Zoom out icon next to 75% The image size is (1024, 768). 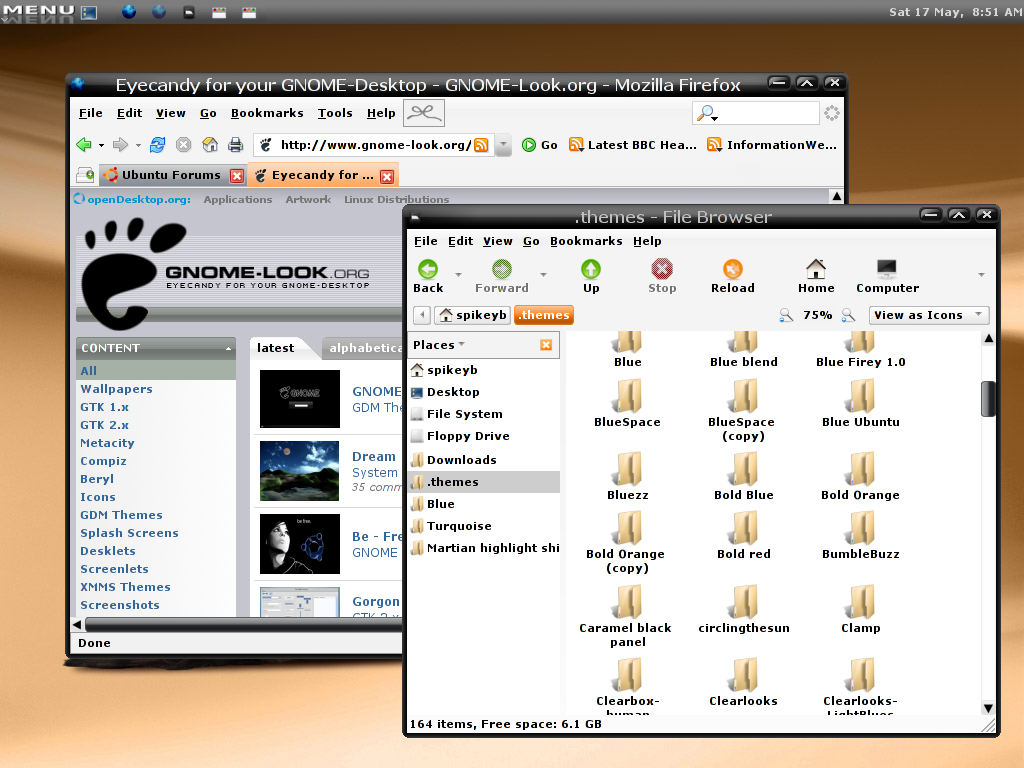click(x=786, y=315)
